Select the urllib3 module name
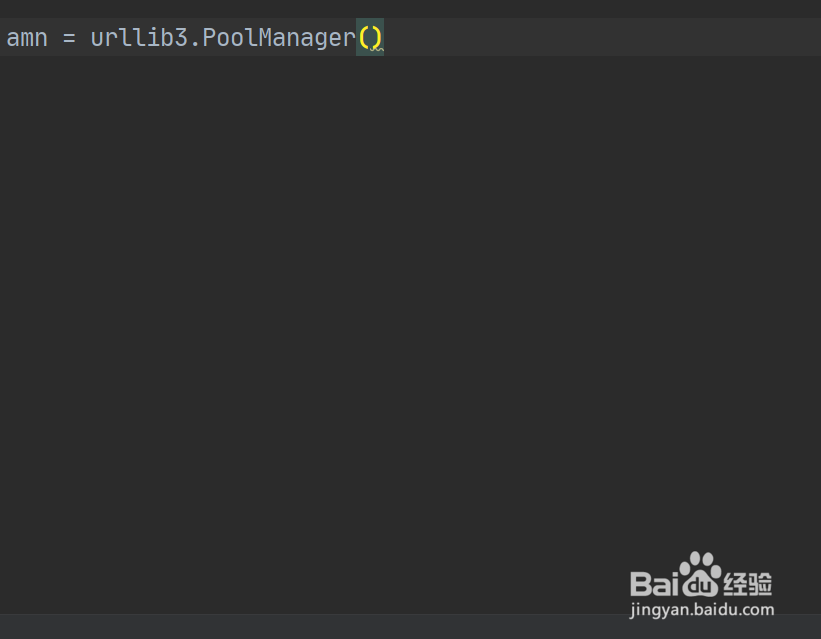Screen dimensions: 821x639 click(139, 38)
